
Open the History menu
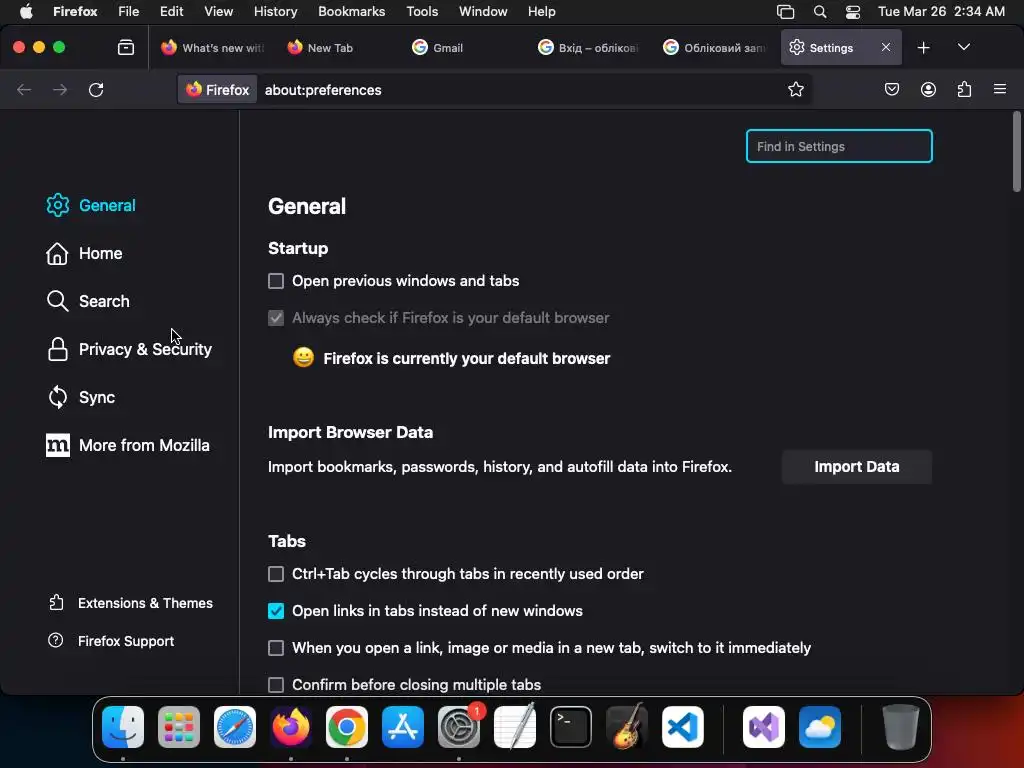(x=275, y=12)
